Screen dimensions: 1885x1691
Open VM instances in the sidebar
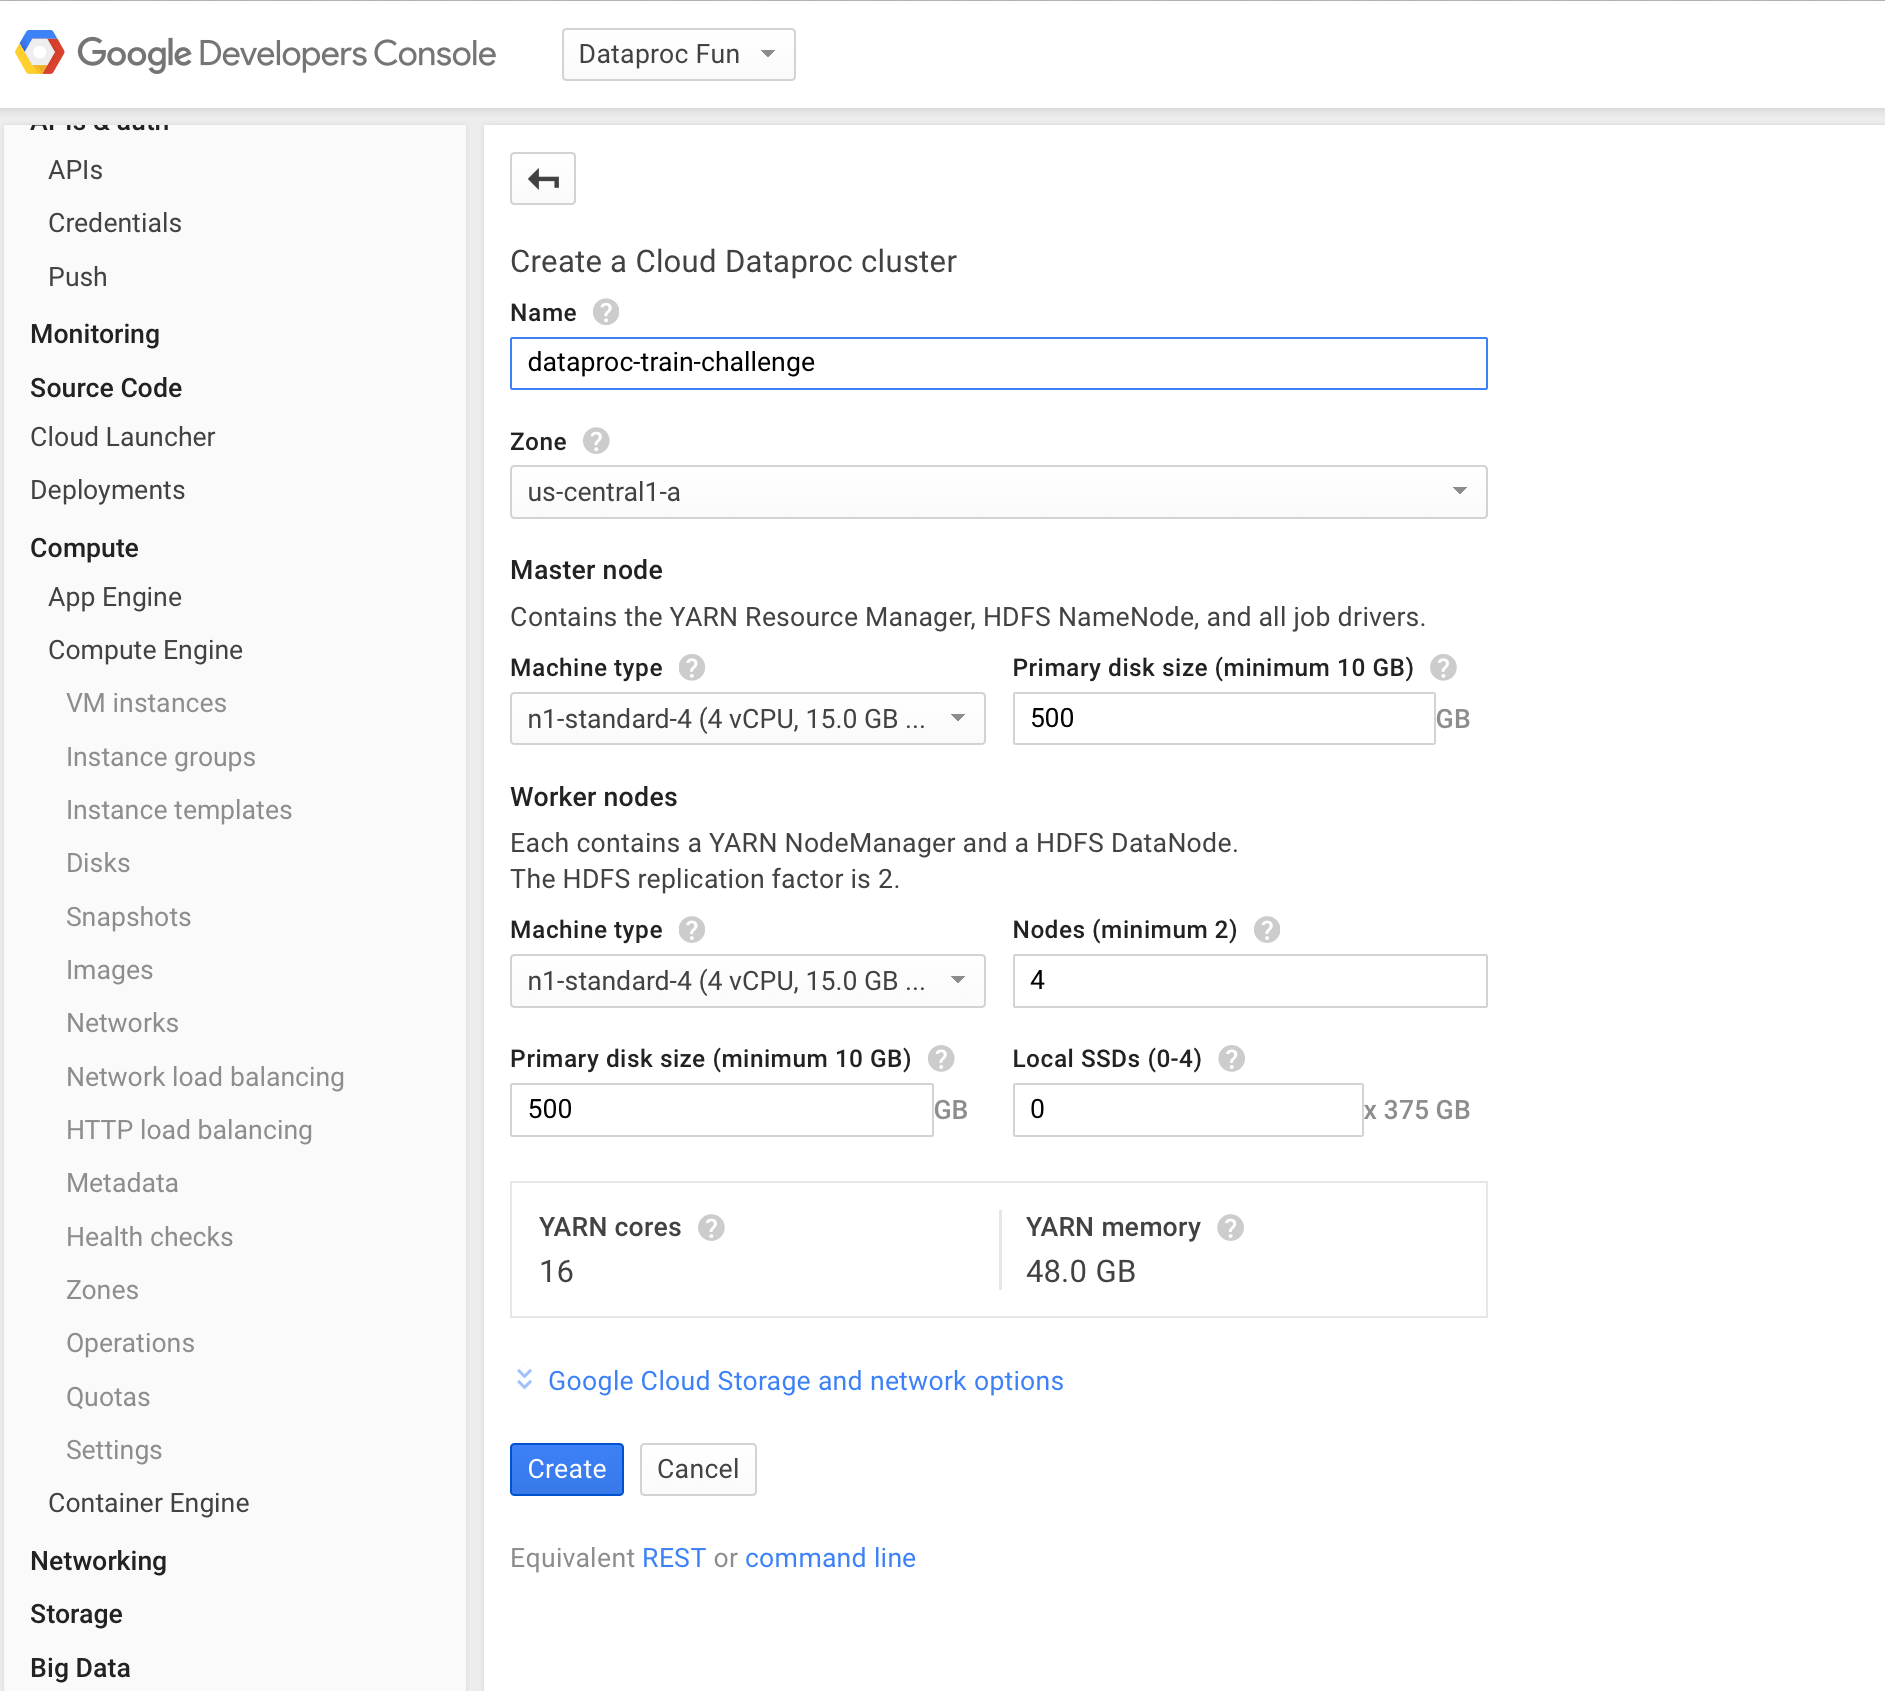[146, 703]
